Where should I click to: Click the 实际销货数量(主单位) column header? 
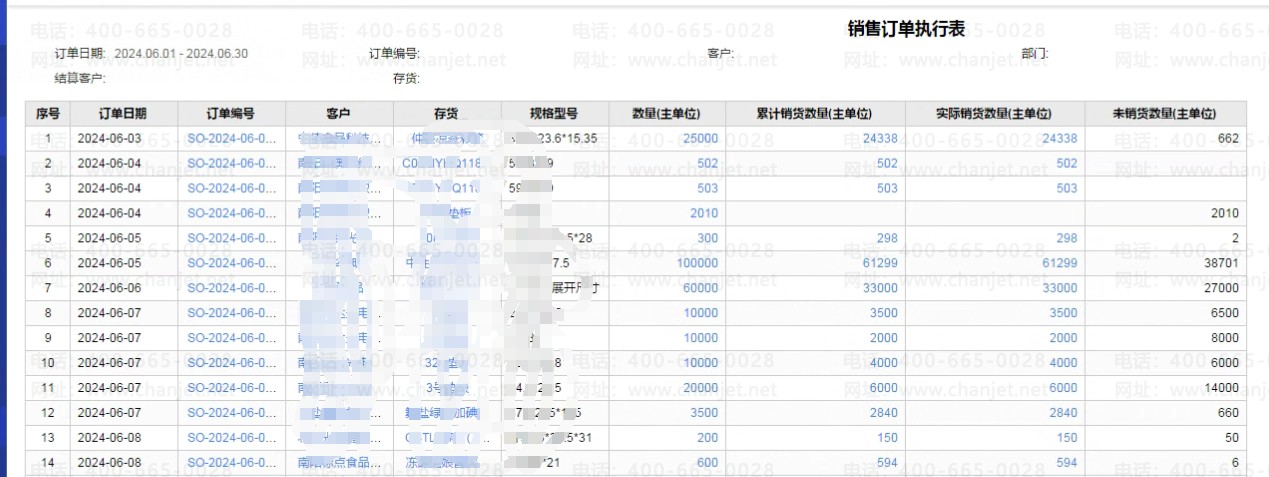click(x=994, y=113)
